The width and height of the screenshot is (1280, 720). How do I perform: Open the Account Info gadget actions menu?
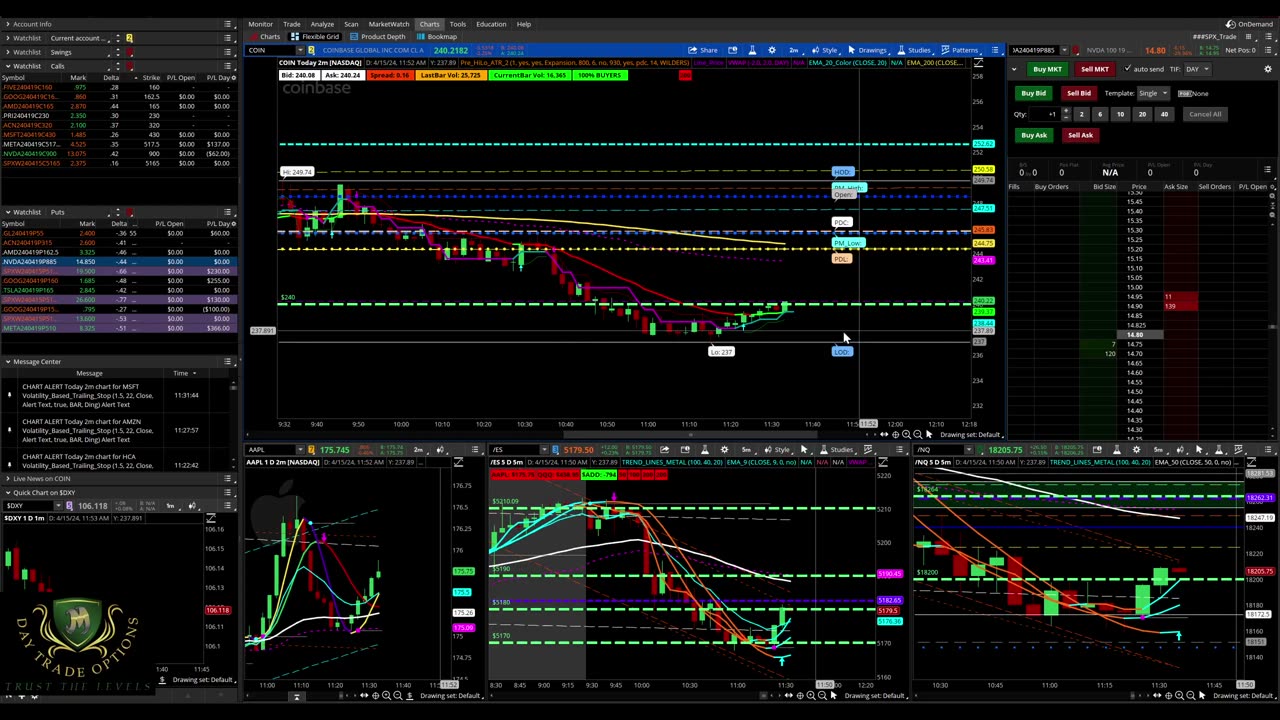tap(228, 24)
